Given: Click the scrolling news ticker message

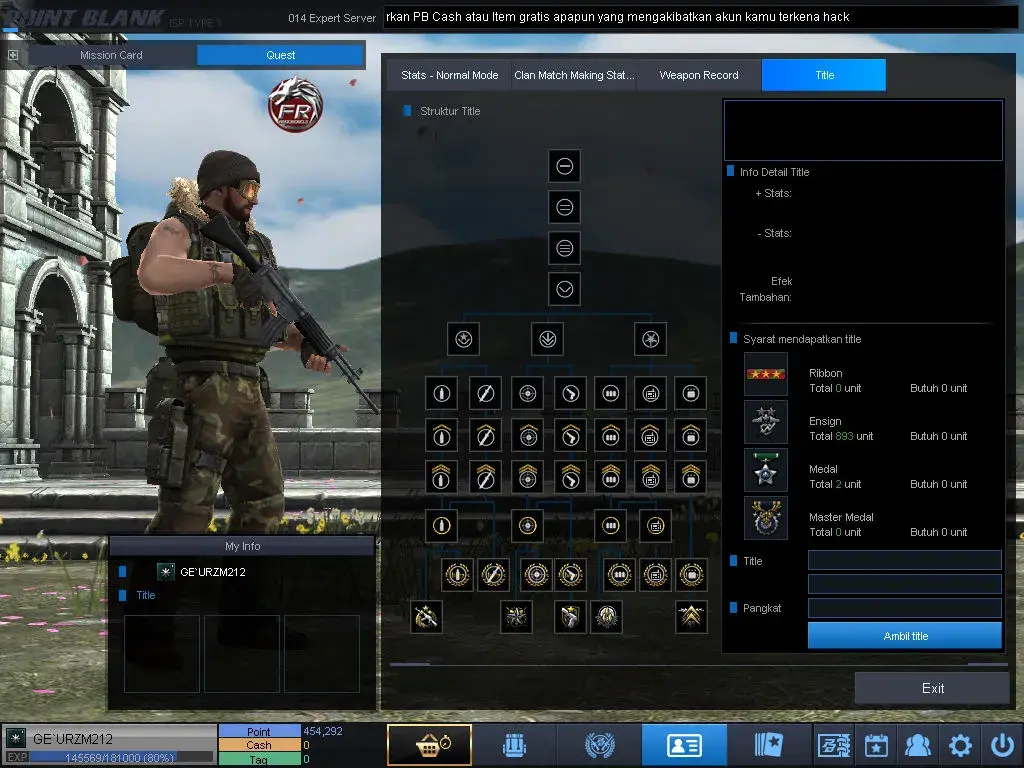Looking at the screenshot, I should coord(618,17).
